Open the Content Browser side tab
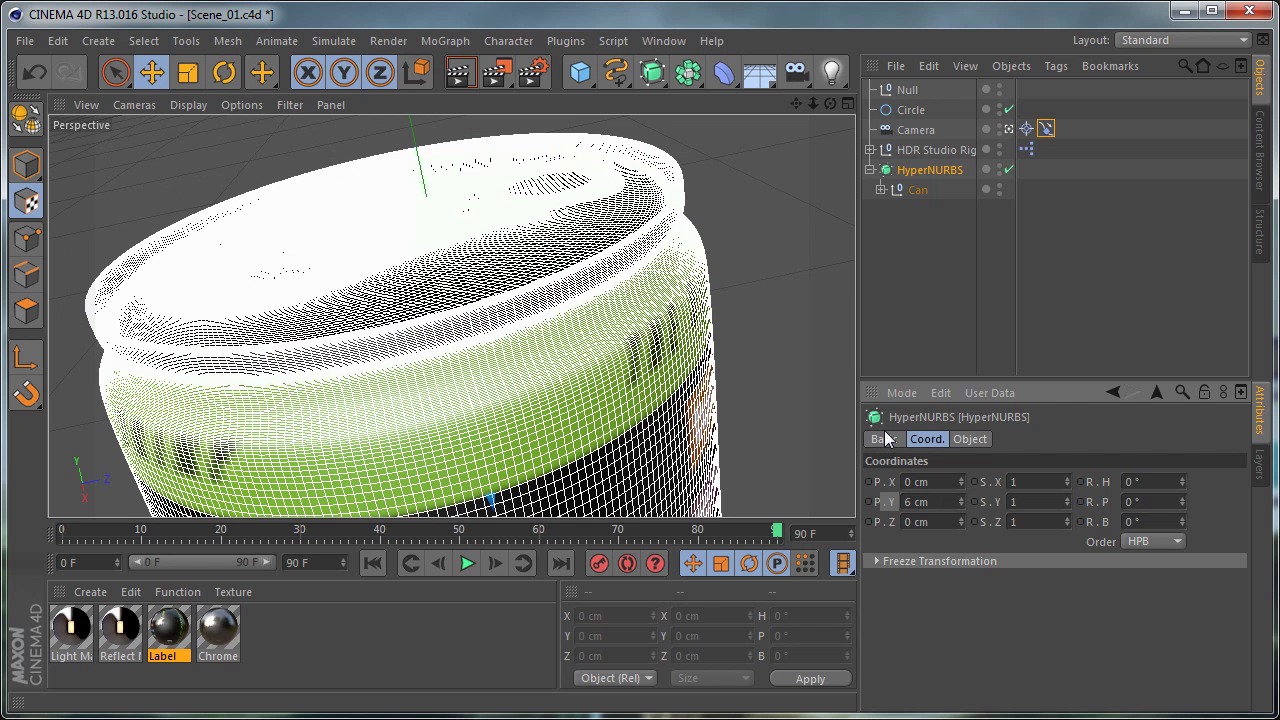Screen dimensions: 1280x720 point(1260,150)
